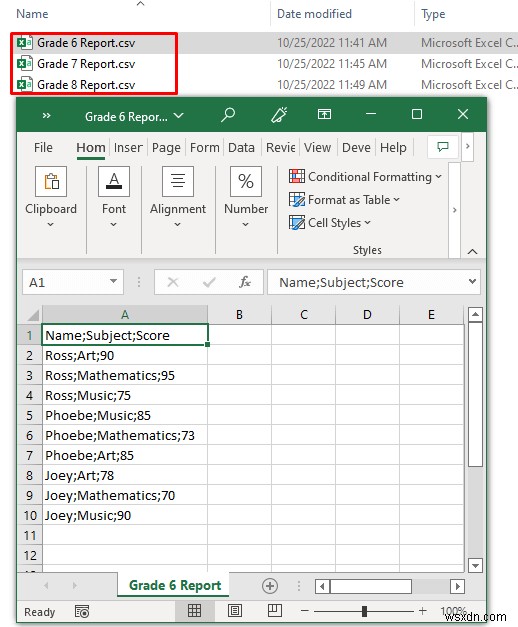Screen dimensions: 518x627
Task: Select row 5 header
Action: tap(30, 415)
